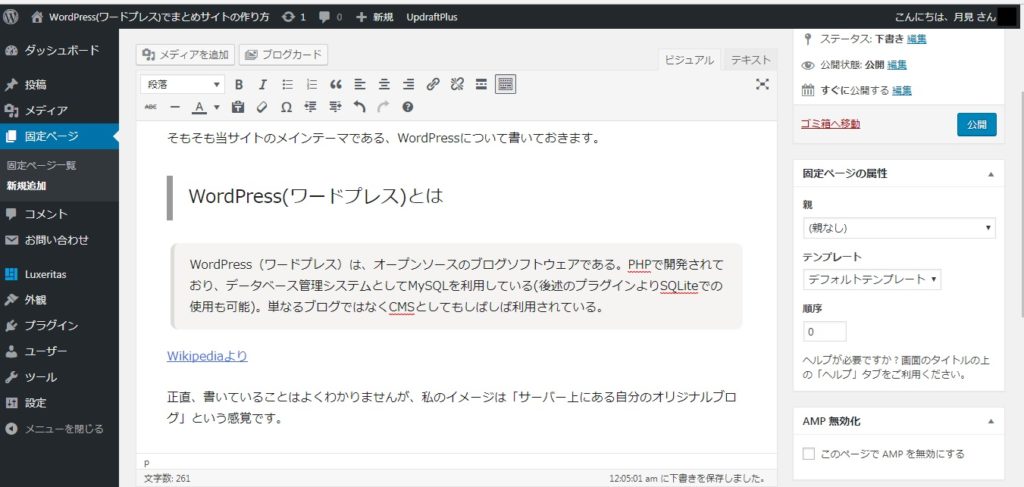The height and width of the screenshot is (487, 1024).
Task: Switch to the Text editor tab
Action: coord(750,59)
